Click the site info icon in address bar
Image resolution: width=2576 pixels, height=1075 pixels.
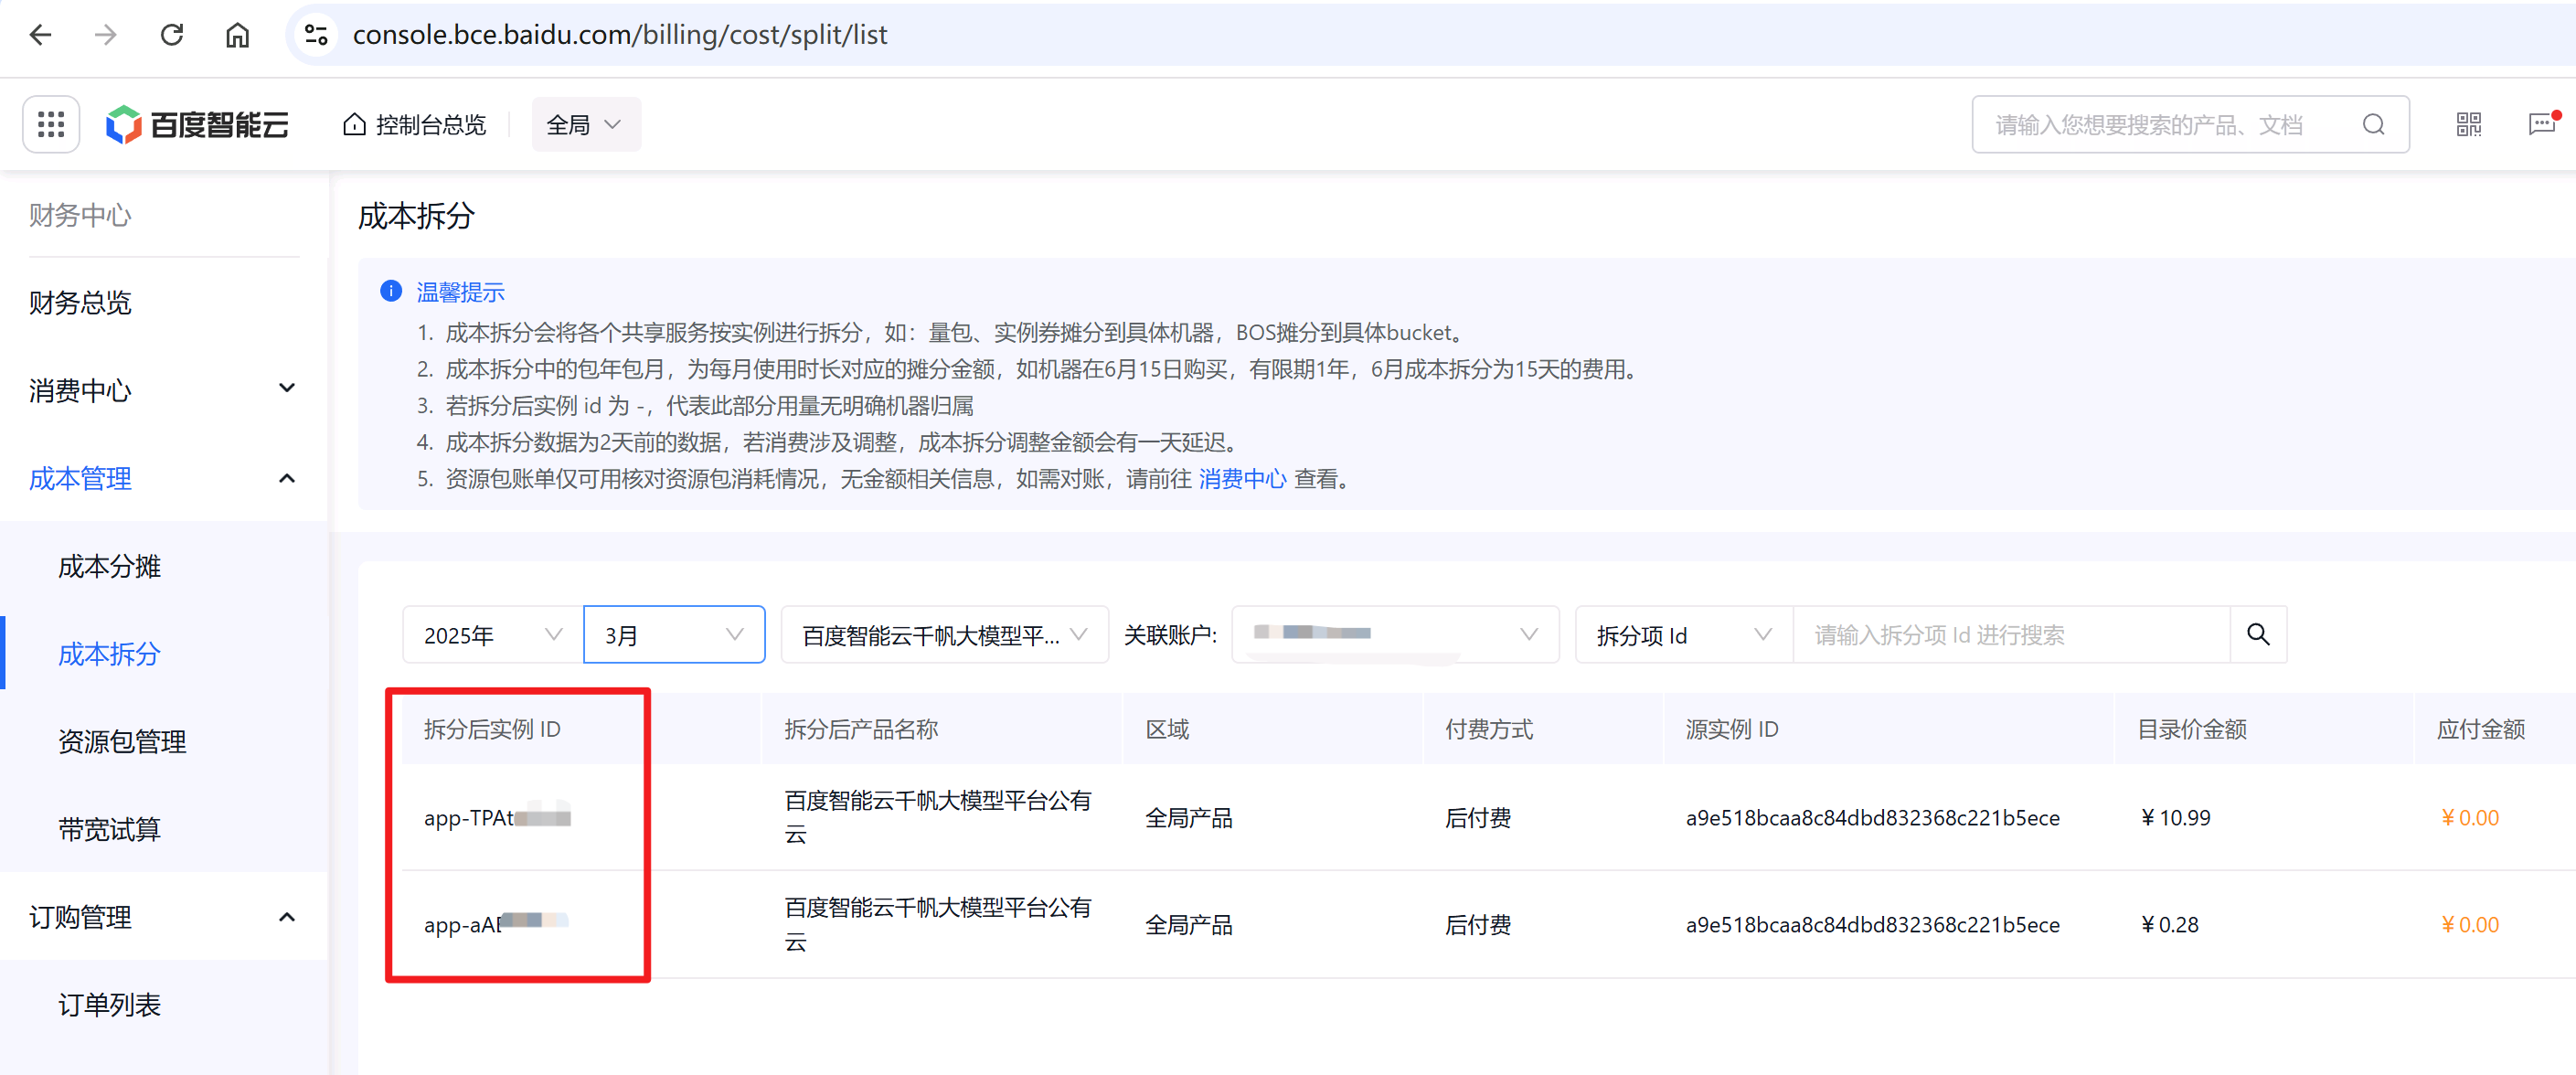317,35
